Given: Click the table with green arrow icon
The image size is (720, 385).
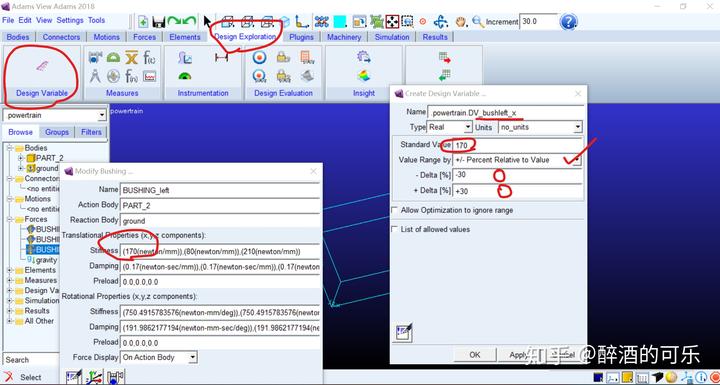Looking at the screenshot, I should (x=444, y=74).
